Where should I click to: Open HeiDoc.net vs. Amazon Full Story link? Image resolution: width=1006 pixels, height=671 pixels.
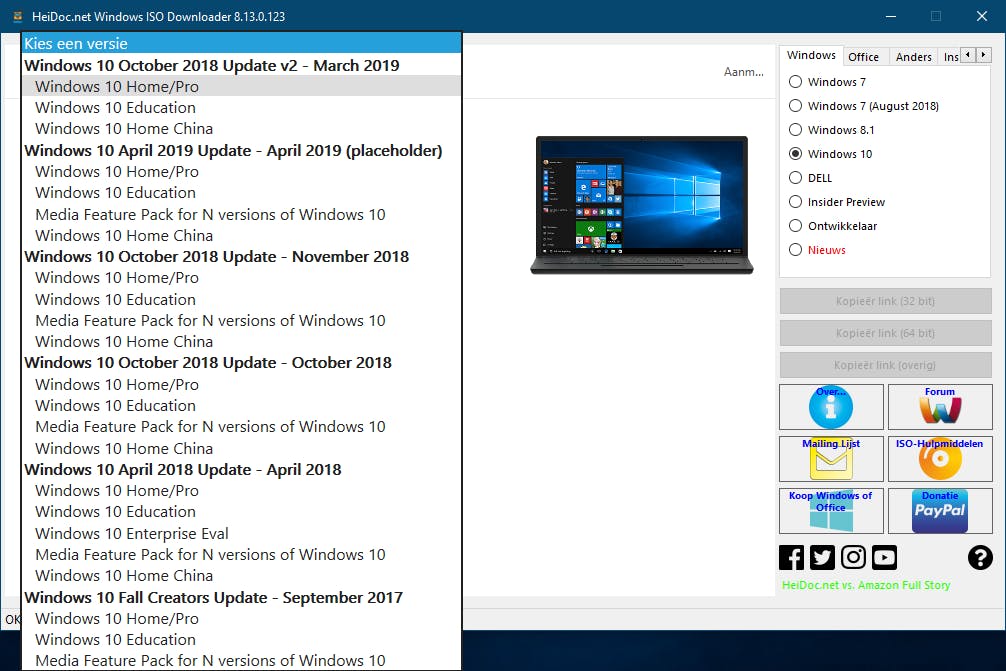(x=866, y=585)
